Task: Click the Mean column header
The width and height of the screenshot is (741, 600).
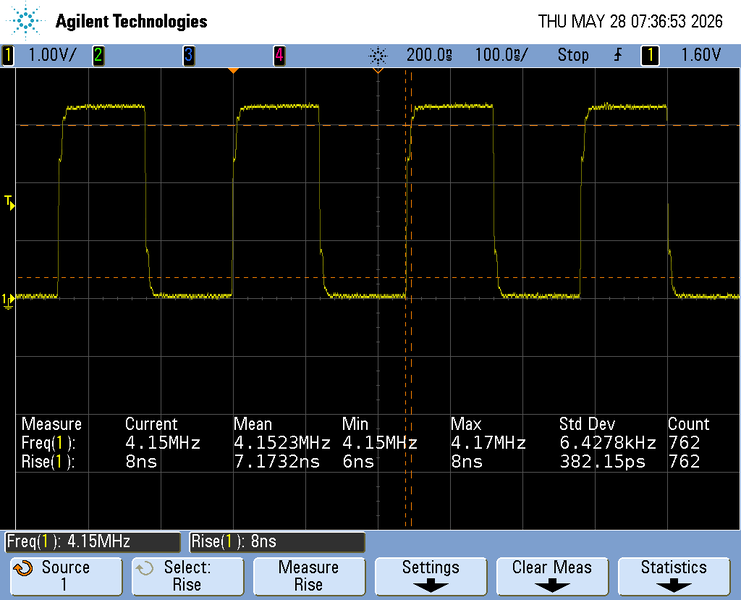Action: click(x=253, y=424)
